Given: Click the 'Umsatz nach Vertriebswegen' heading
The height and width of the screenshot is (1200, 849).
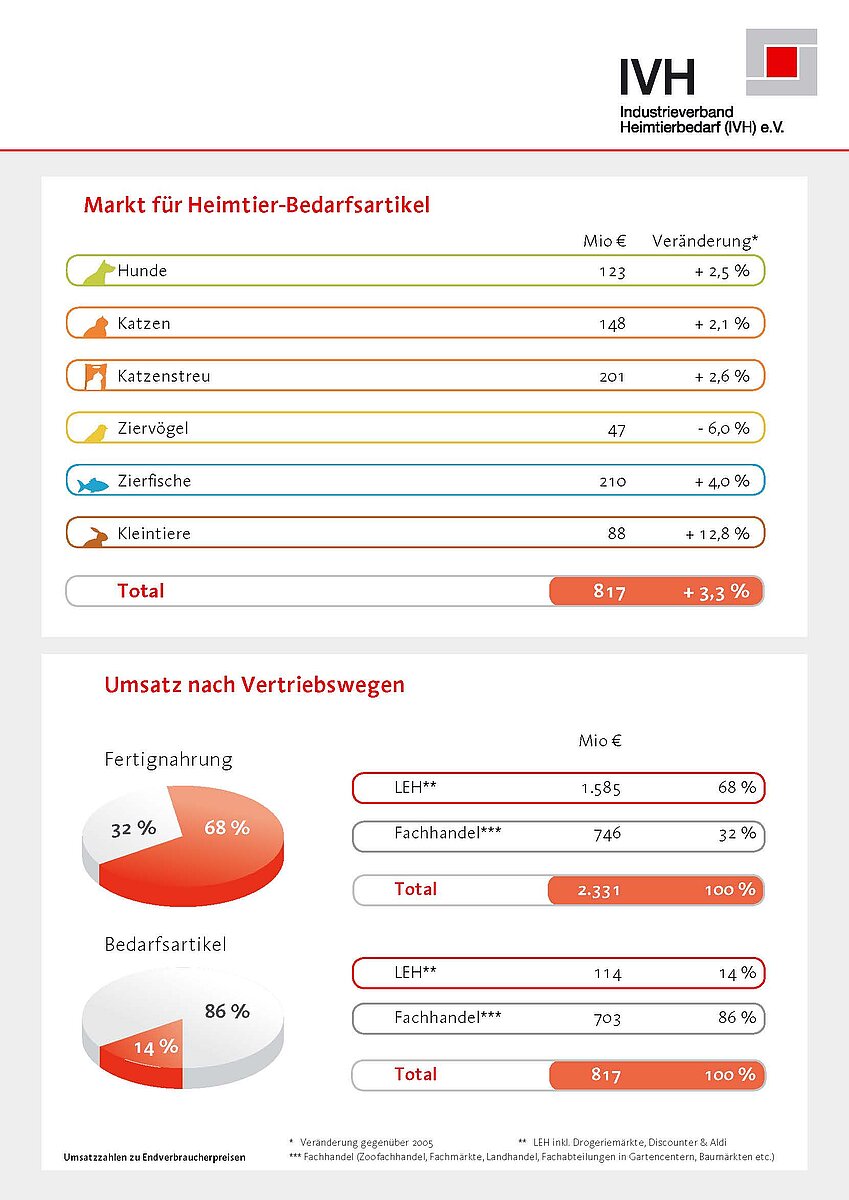Looking at the screenshot, I should tap(254, 685).
